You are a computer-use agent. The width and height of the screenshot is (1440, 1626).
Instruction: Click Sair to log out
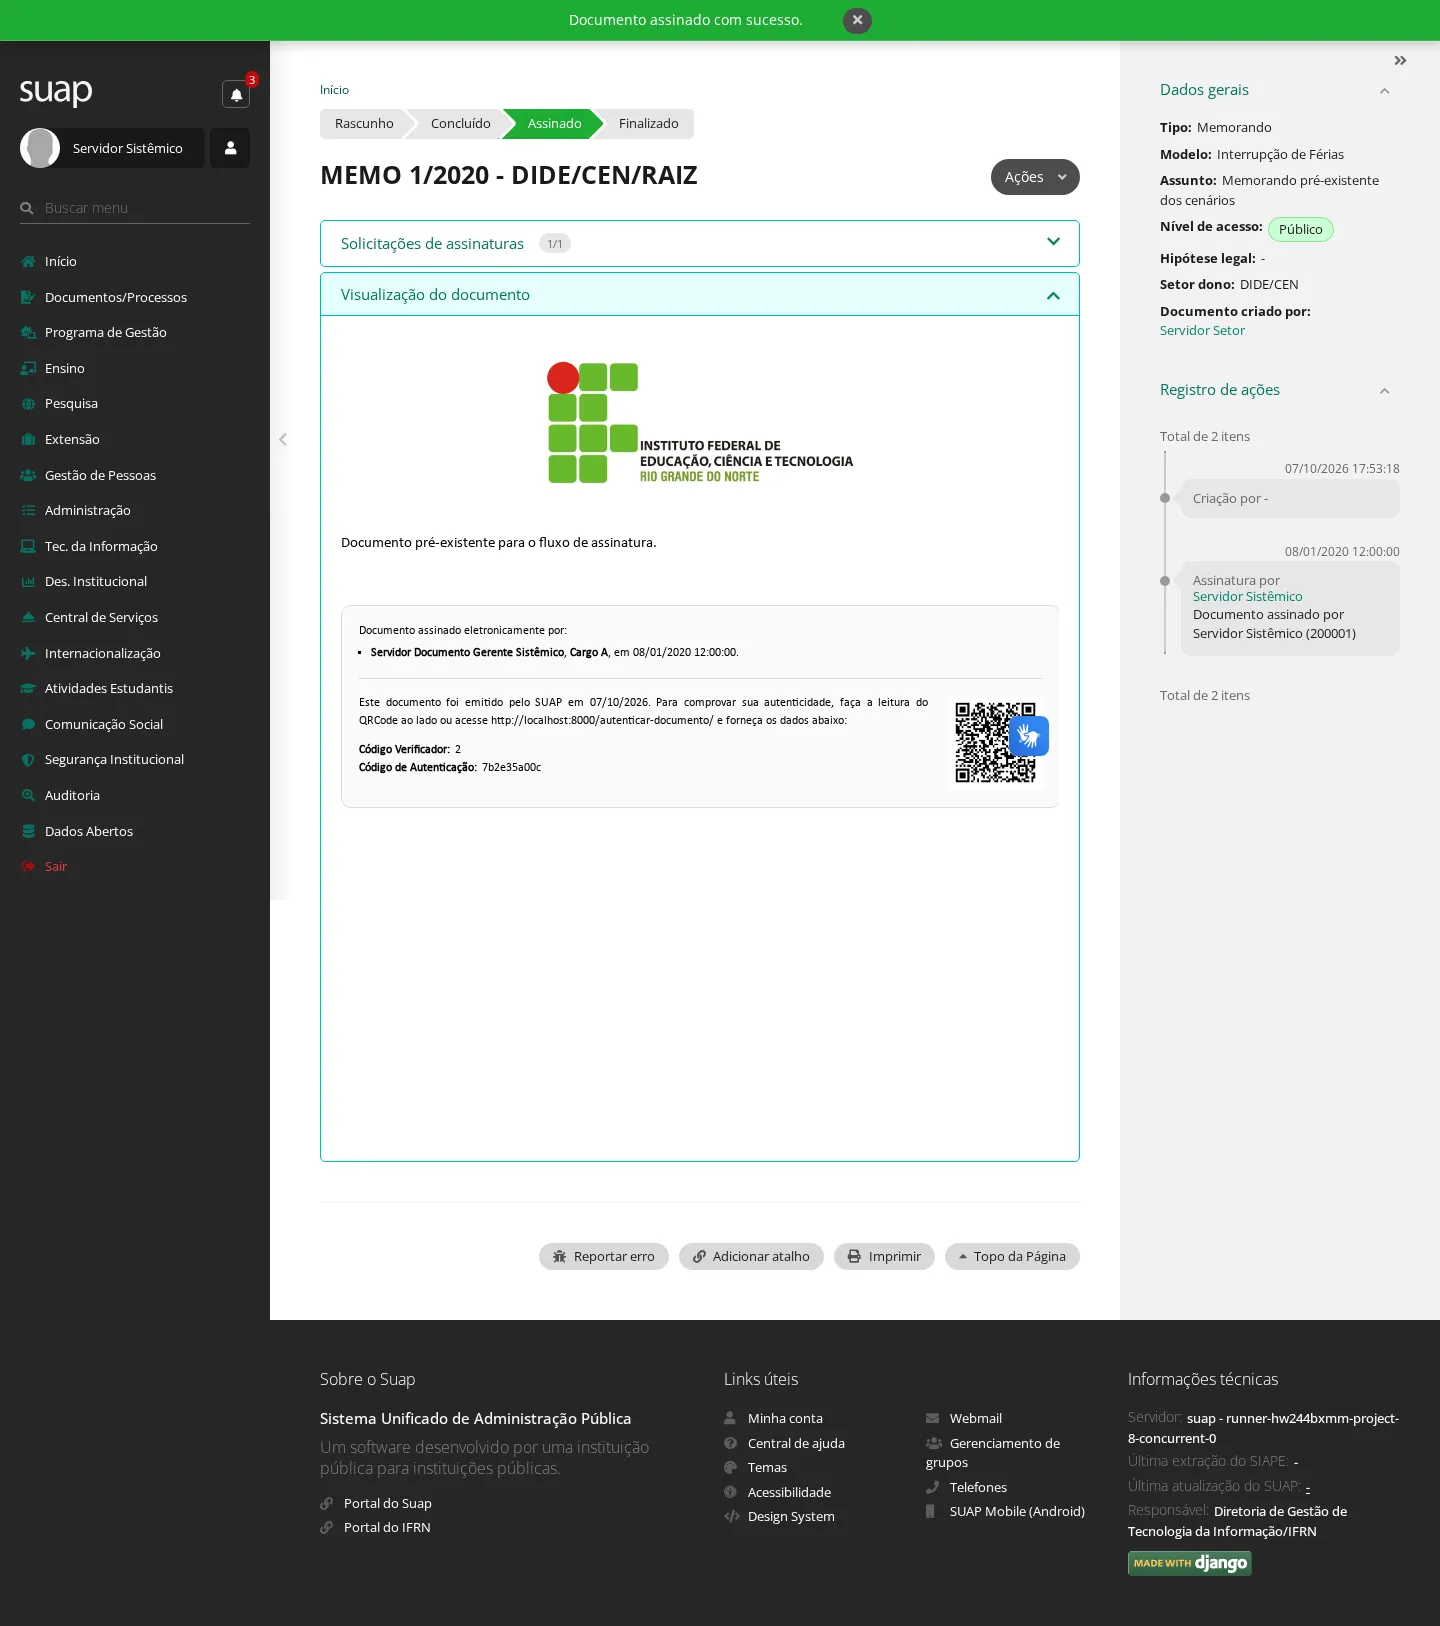click(55, 866)
